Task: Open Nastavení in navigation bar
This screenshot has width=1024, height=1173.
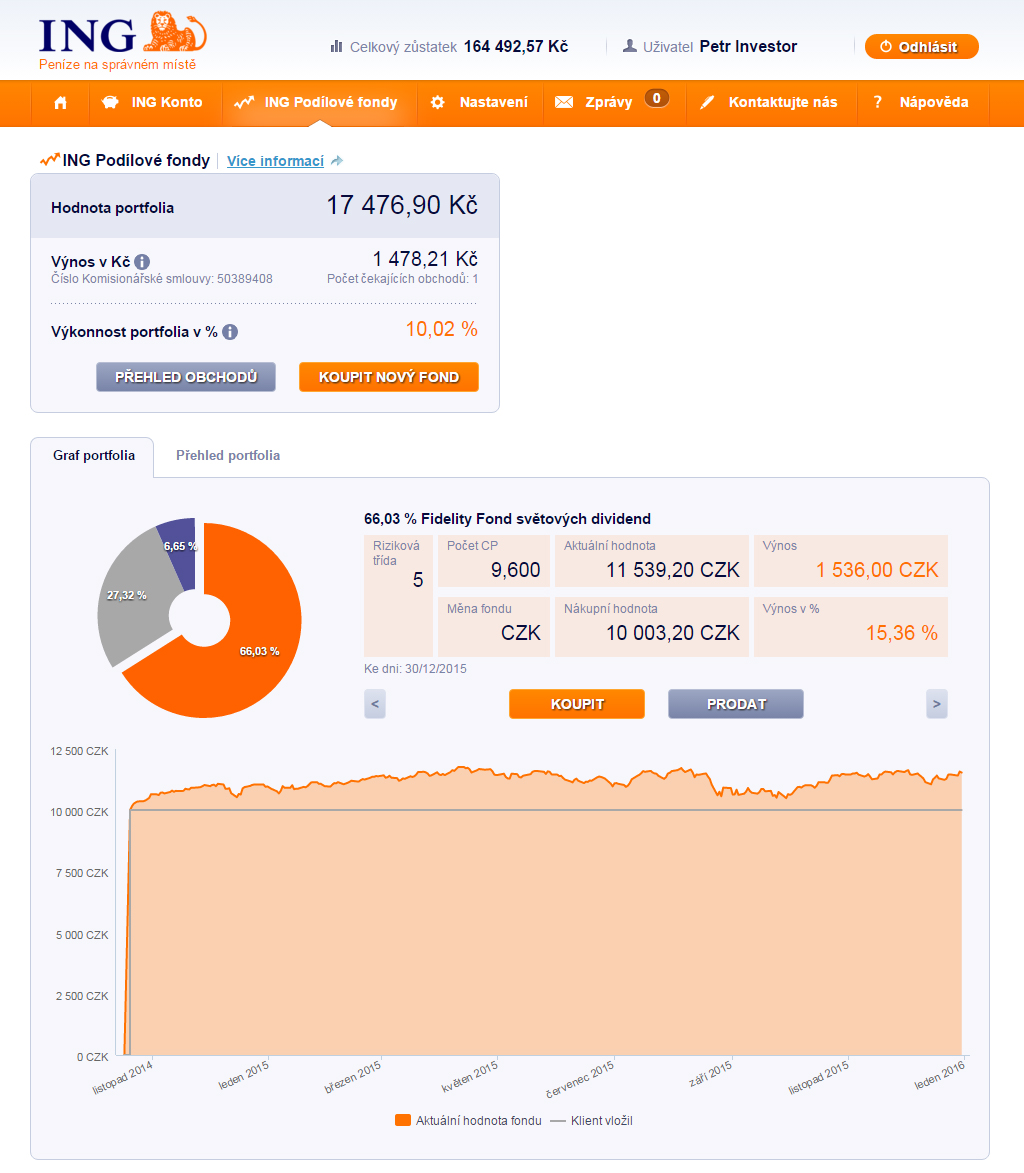Action: click(x=479, y=102)
